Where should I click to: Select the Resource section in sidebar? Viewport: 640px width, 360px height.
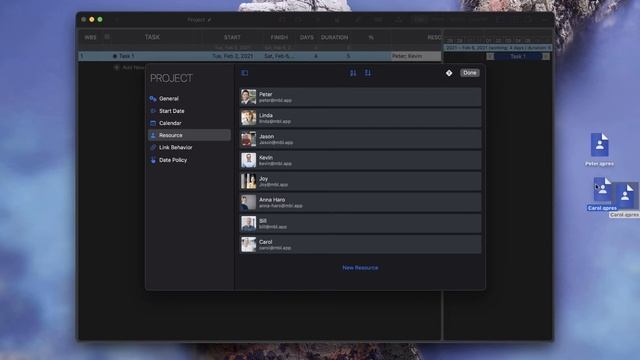point(189,135)
